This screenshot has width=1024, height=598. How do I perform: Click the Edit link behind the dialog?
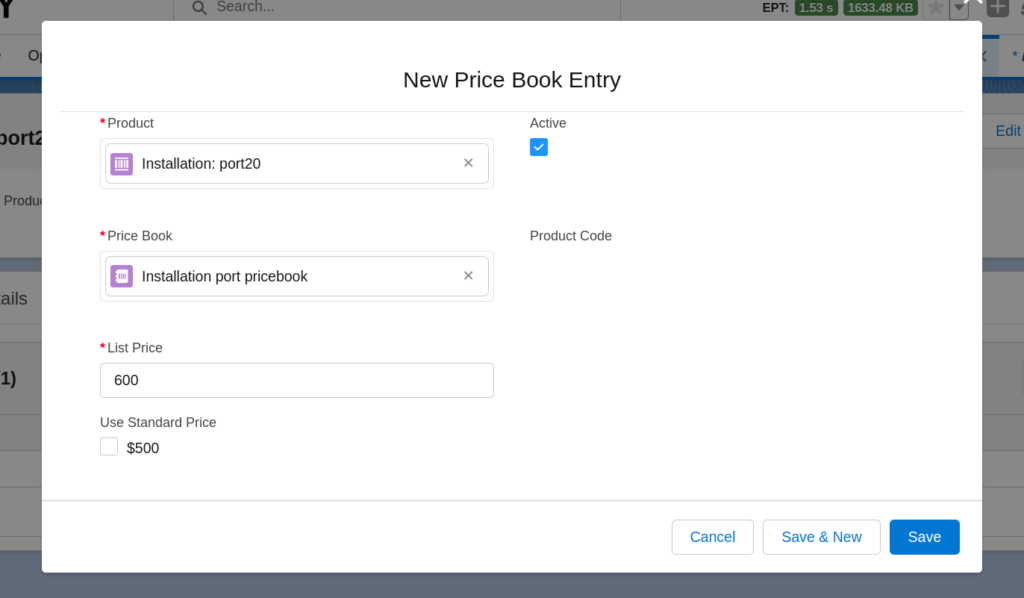[x=1007, y=130]
